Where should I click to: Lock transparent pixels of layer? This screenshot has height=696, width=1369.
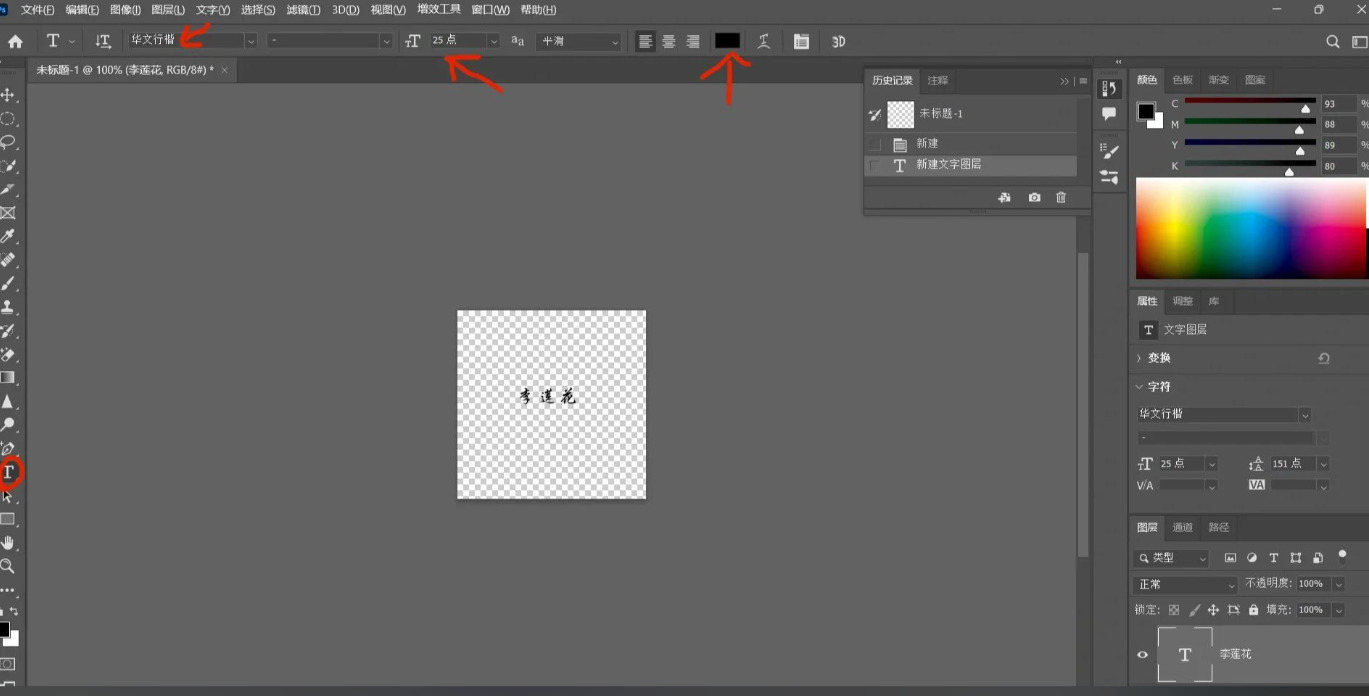1174,610
